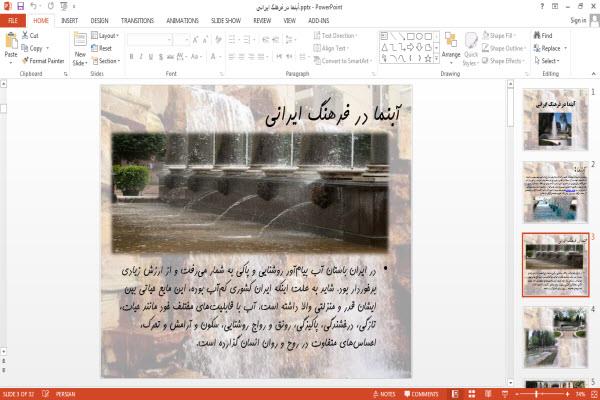Select slide 2 thumbnail
Viewport: 600px width, 400px height.
click(x=555, y=192)
